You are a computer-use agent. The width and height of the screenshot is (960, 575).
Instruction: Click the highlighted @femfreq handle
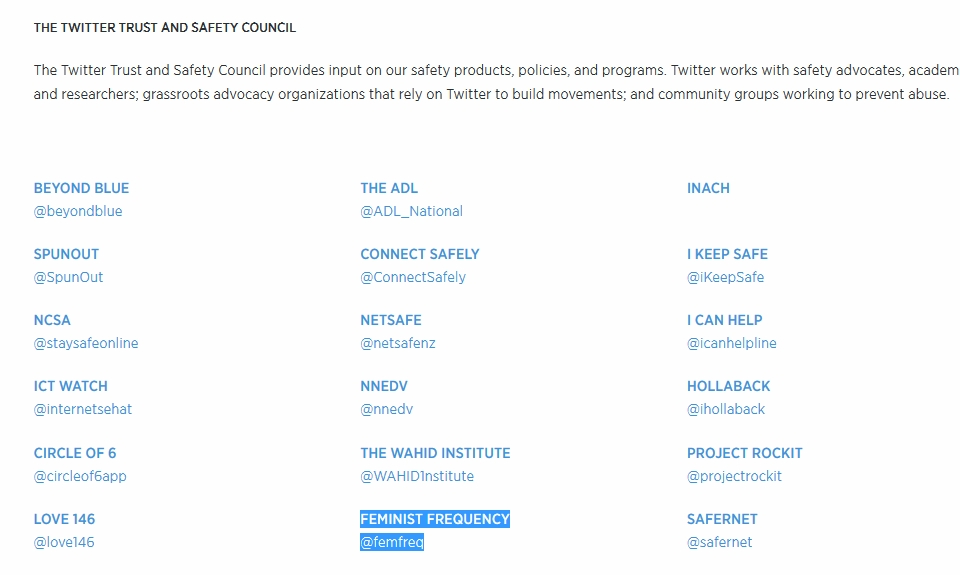point(392,542)
